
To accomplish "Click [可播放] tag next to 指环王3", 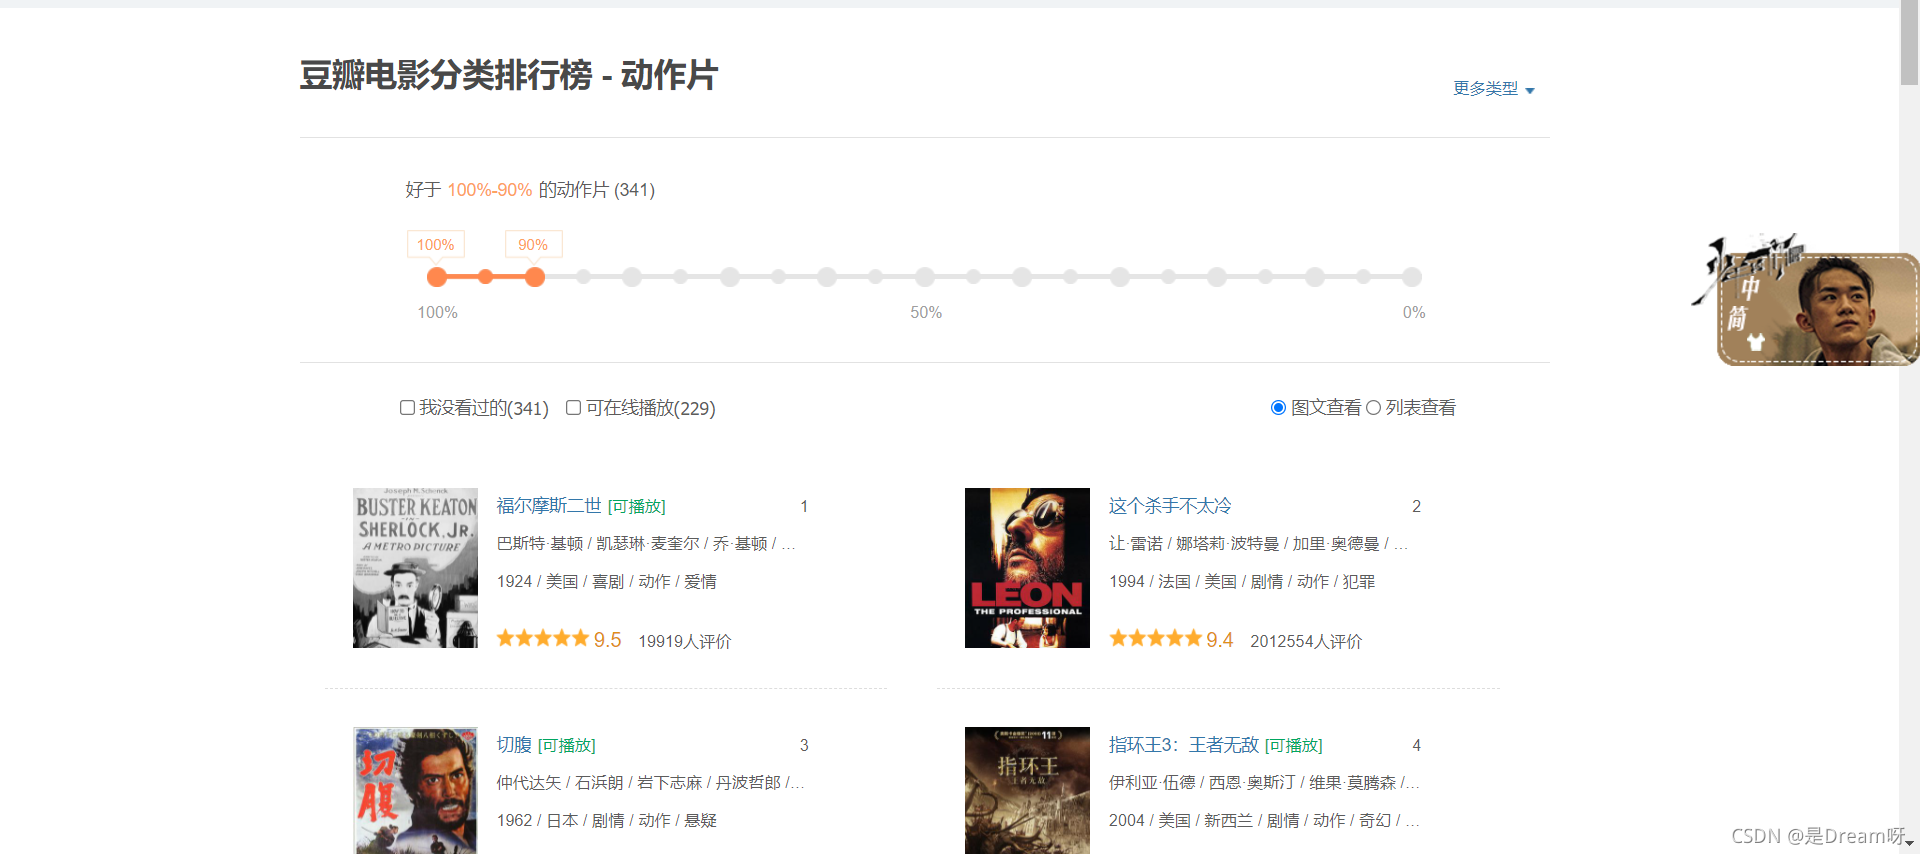I will (1294, 746).
